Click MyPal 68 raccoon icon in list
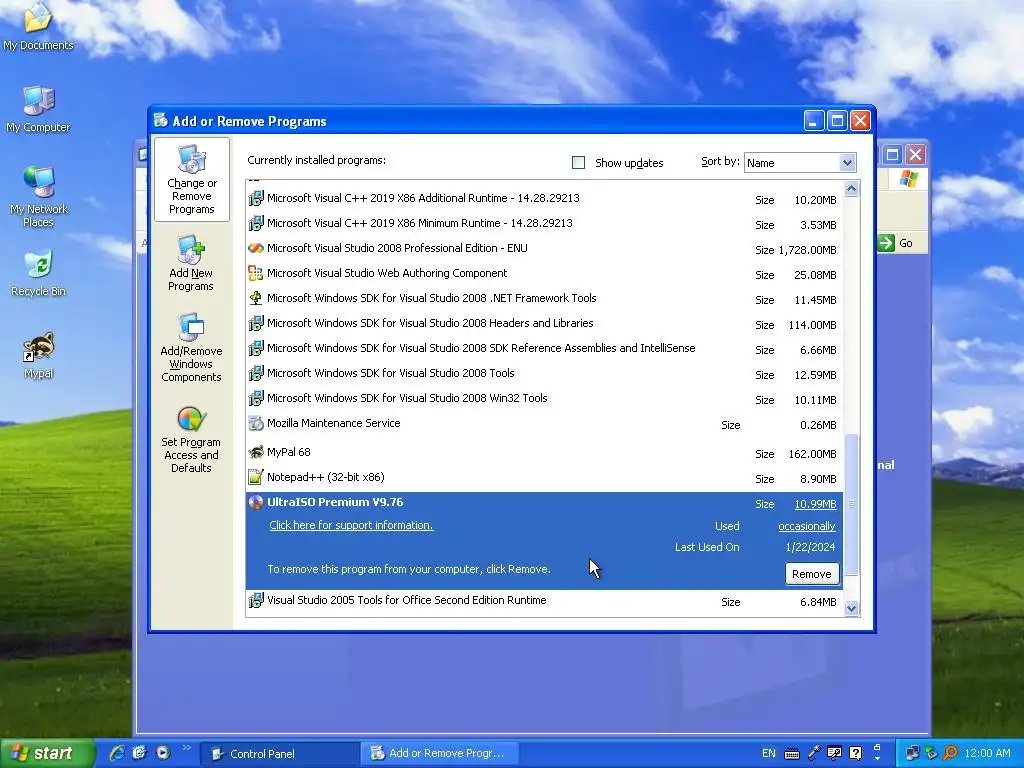Image resolution: width=1024 pixels, height=768 pixels. (x=256, y=452)
